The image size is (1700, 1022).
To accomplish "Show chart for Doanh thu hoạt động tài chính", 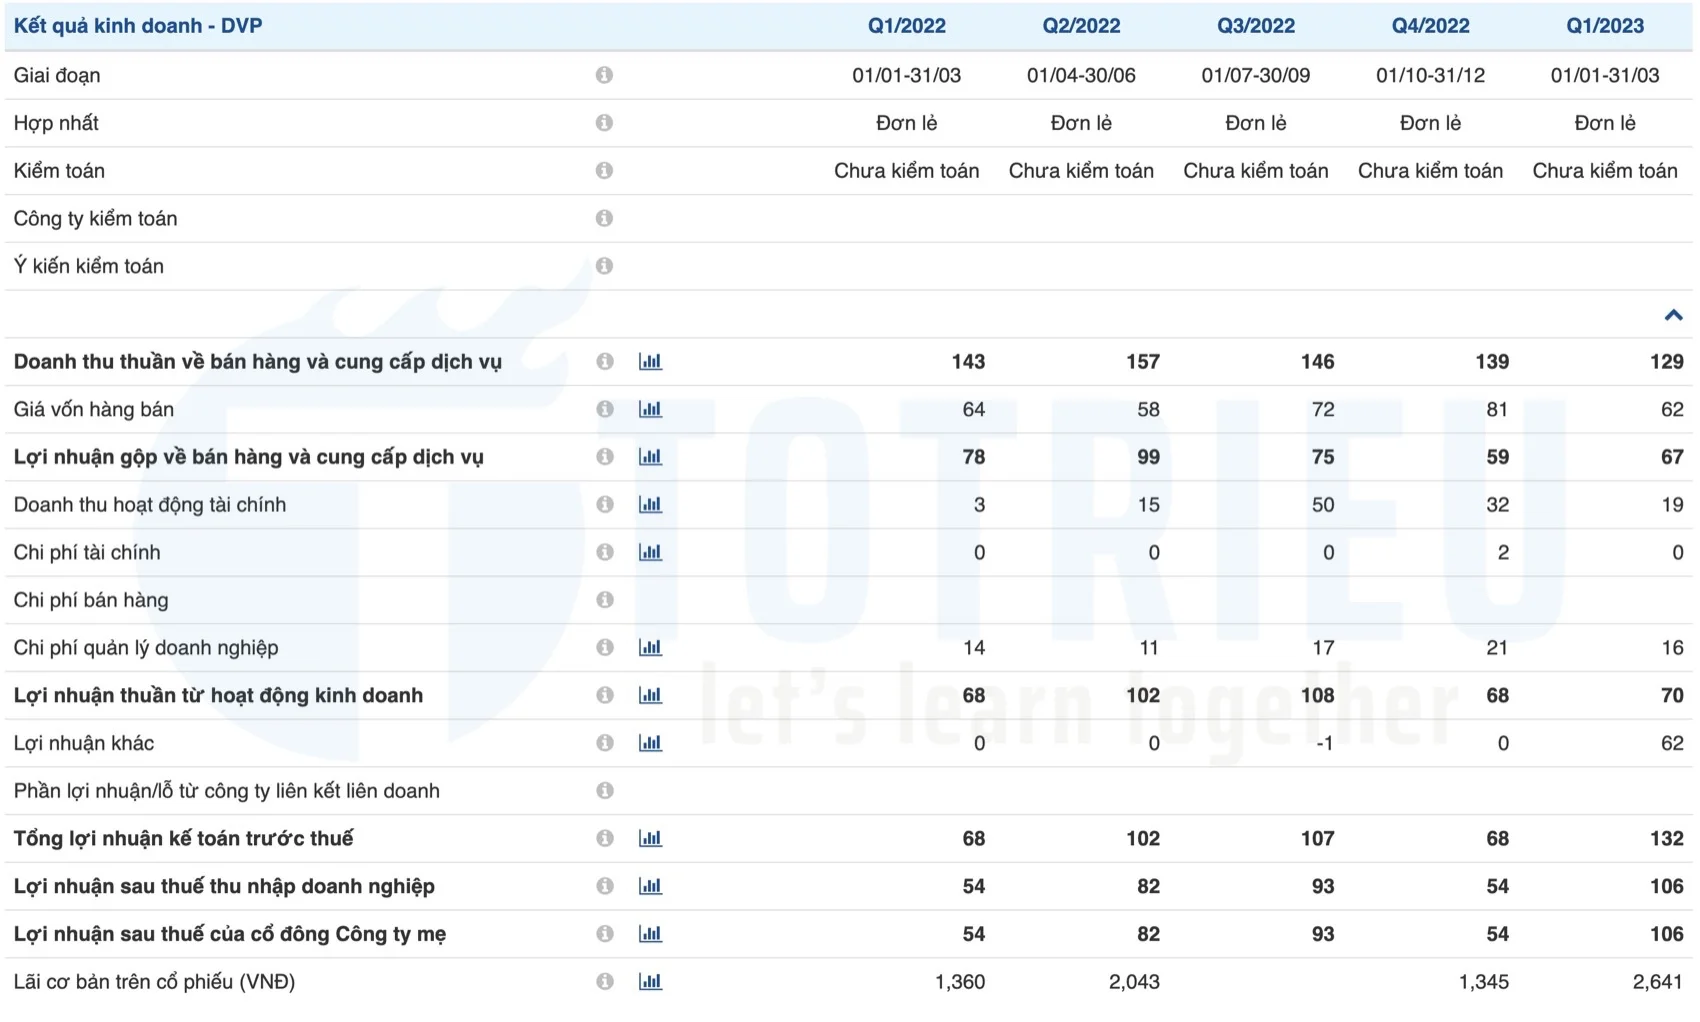I will (x=650, y=504).
